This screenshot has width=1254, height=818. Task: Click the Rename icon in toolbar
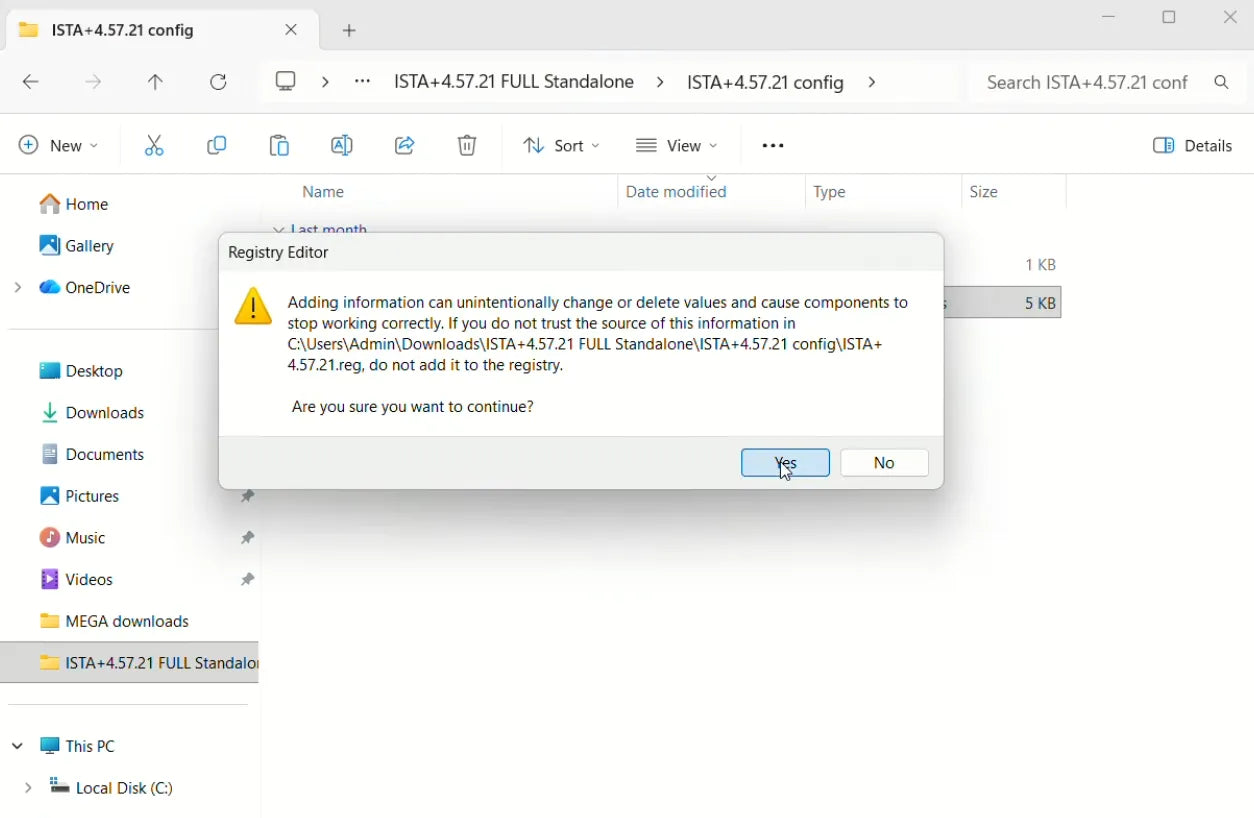341,146
